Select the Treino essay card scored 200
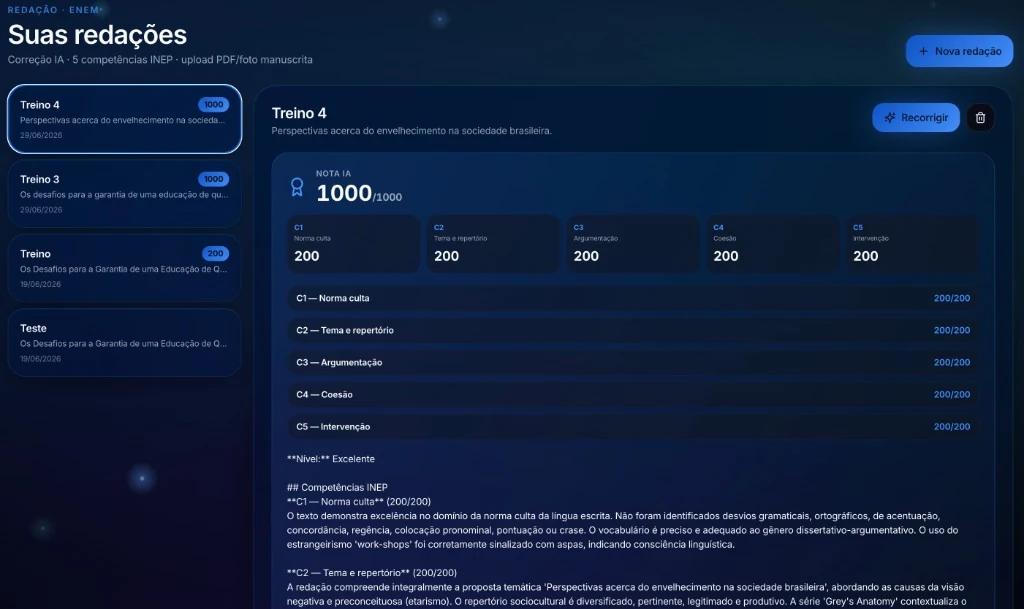The width and height of the screenshot is (1024, 609). coord(124,268)
